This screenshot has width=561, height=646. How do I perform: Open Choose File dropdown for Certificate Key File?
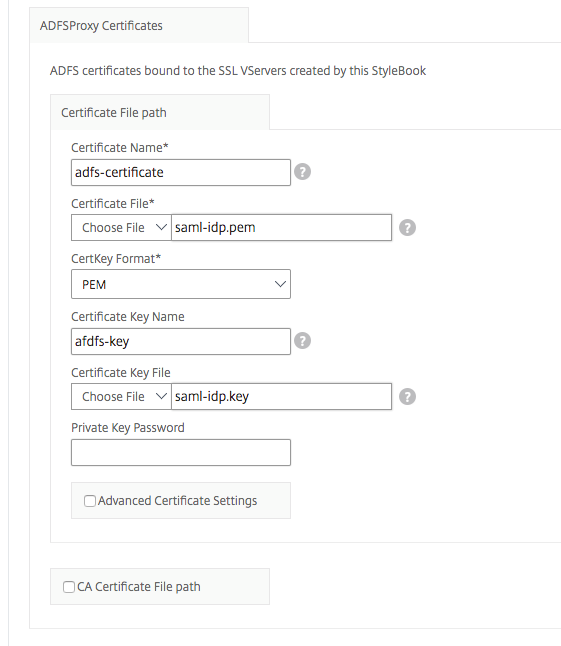(121, 396)
